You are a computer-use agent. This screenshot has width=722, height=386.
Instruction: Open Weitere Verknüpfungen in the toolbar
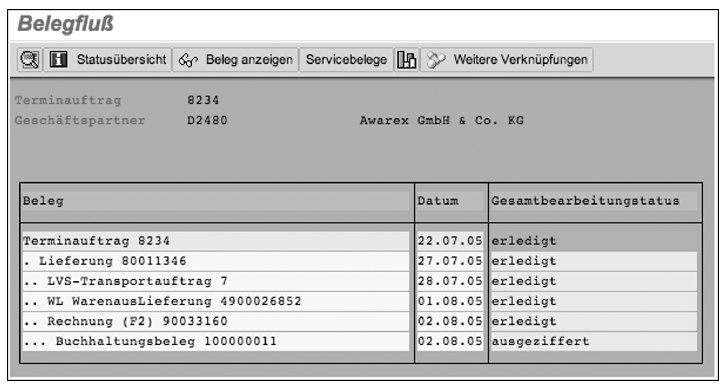[507, 60]
